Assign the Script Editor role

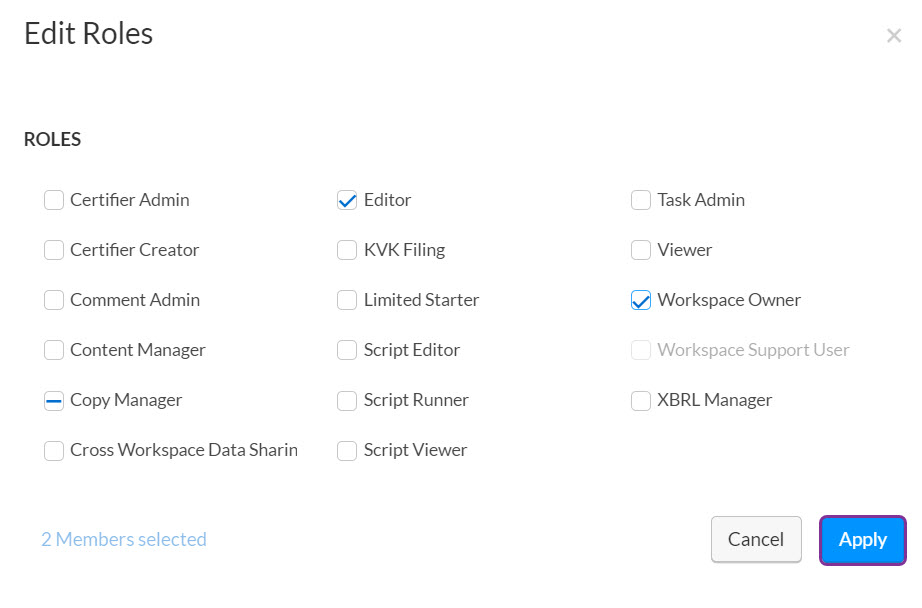click(347, 350)
